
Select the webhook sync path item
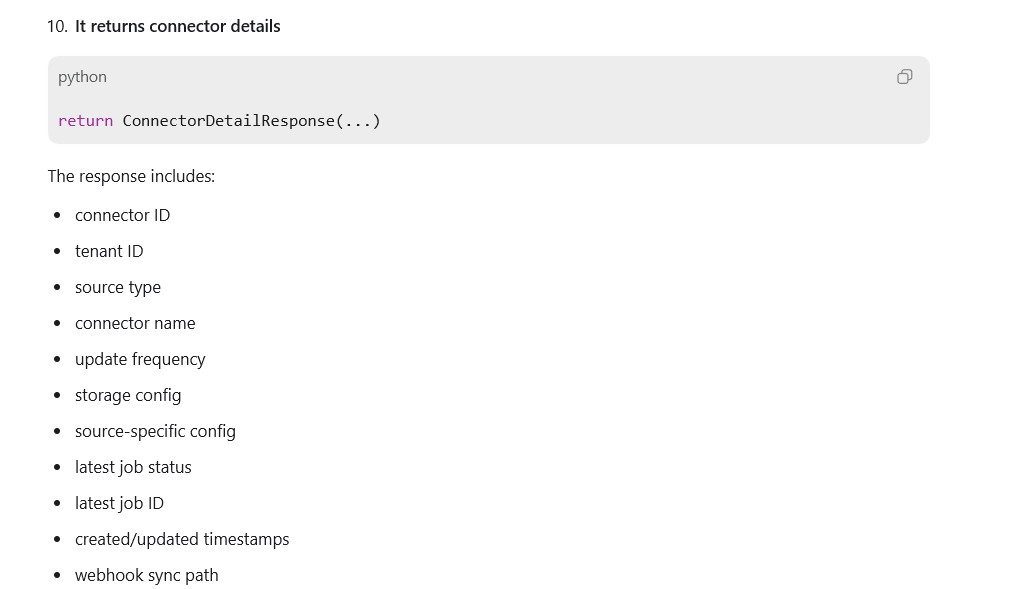[147, 575]
